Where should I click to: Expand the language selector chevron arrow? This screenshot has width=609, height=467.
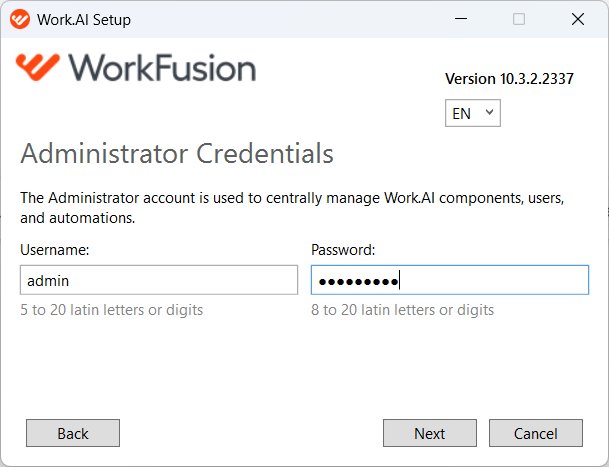click(489, 112)
